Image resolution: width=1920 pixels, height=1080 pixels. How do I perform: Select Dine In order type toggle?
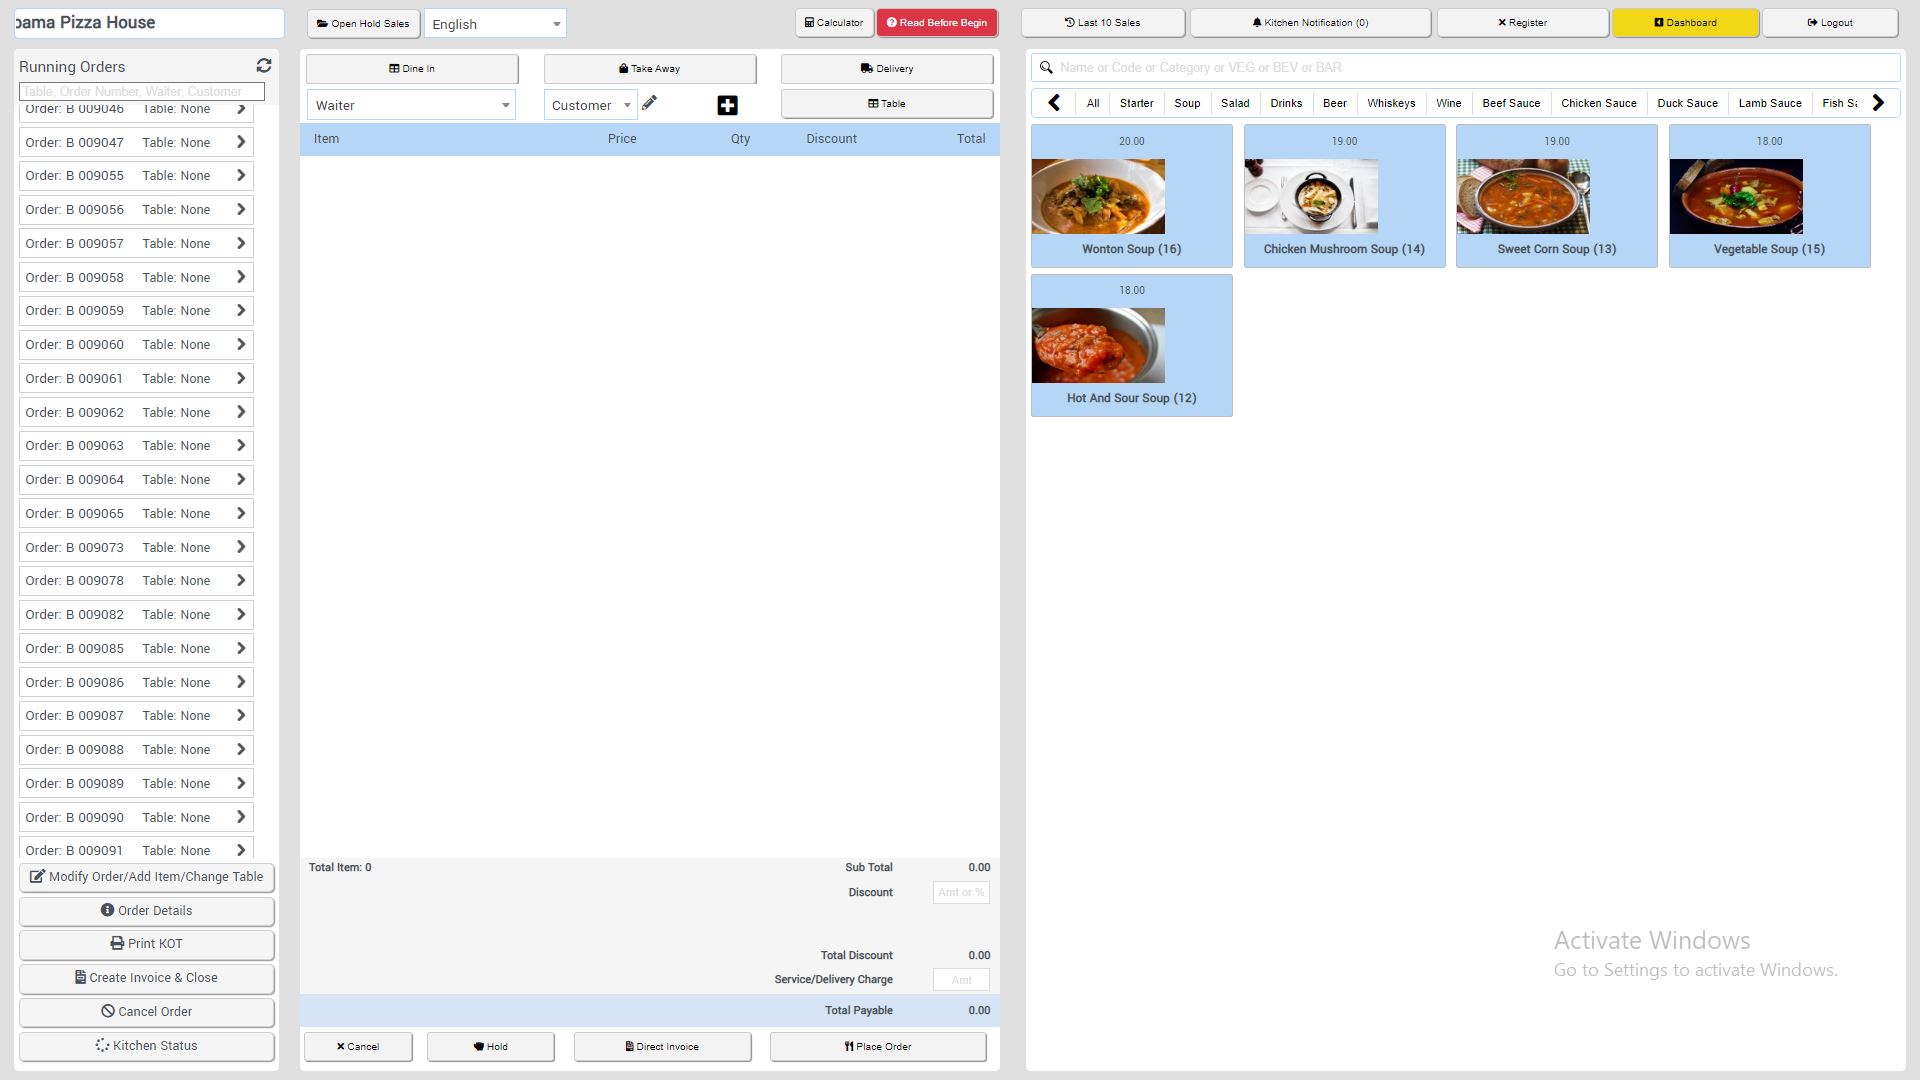(x=411, y=69)
